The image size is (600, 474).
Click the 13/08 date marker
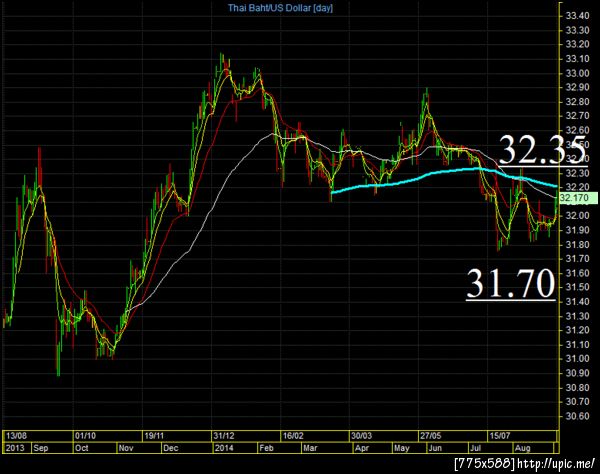[x=16, y=436]
